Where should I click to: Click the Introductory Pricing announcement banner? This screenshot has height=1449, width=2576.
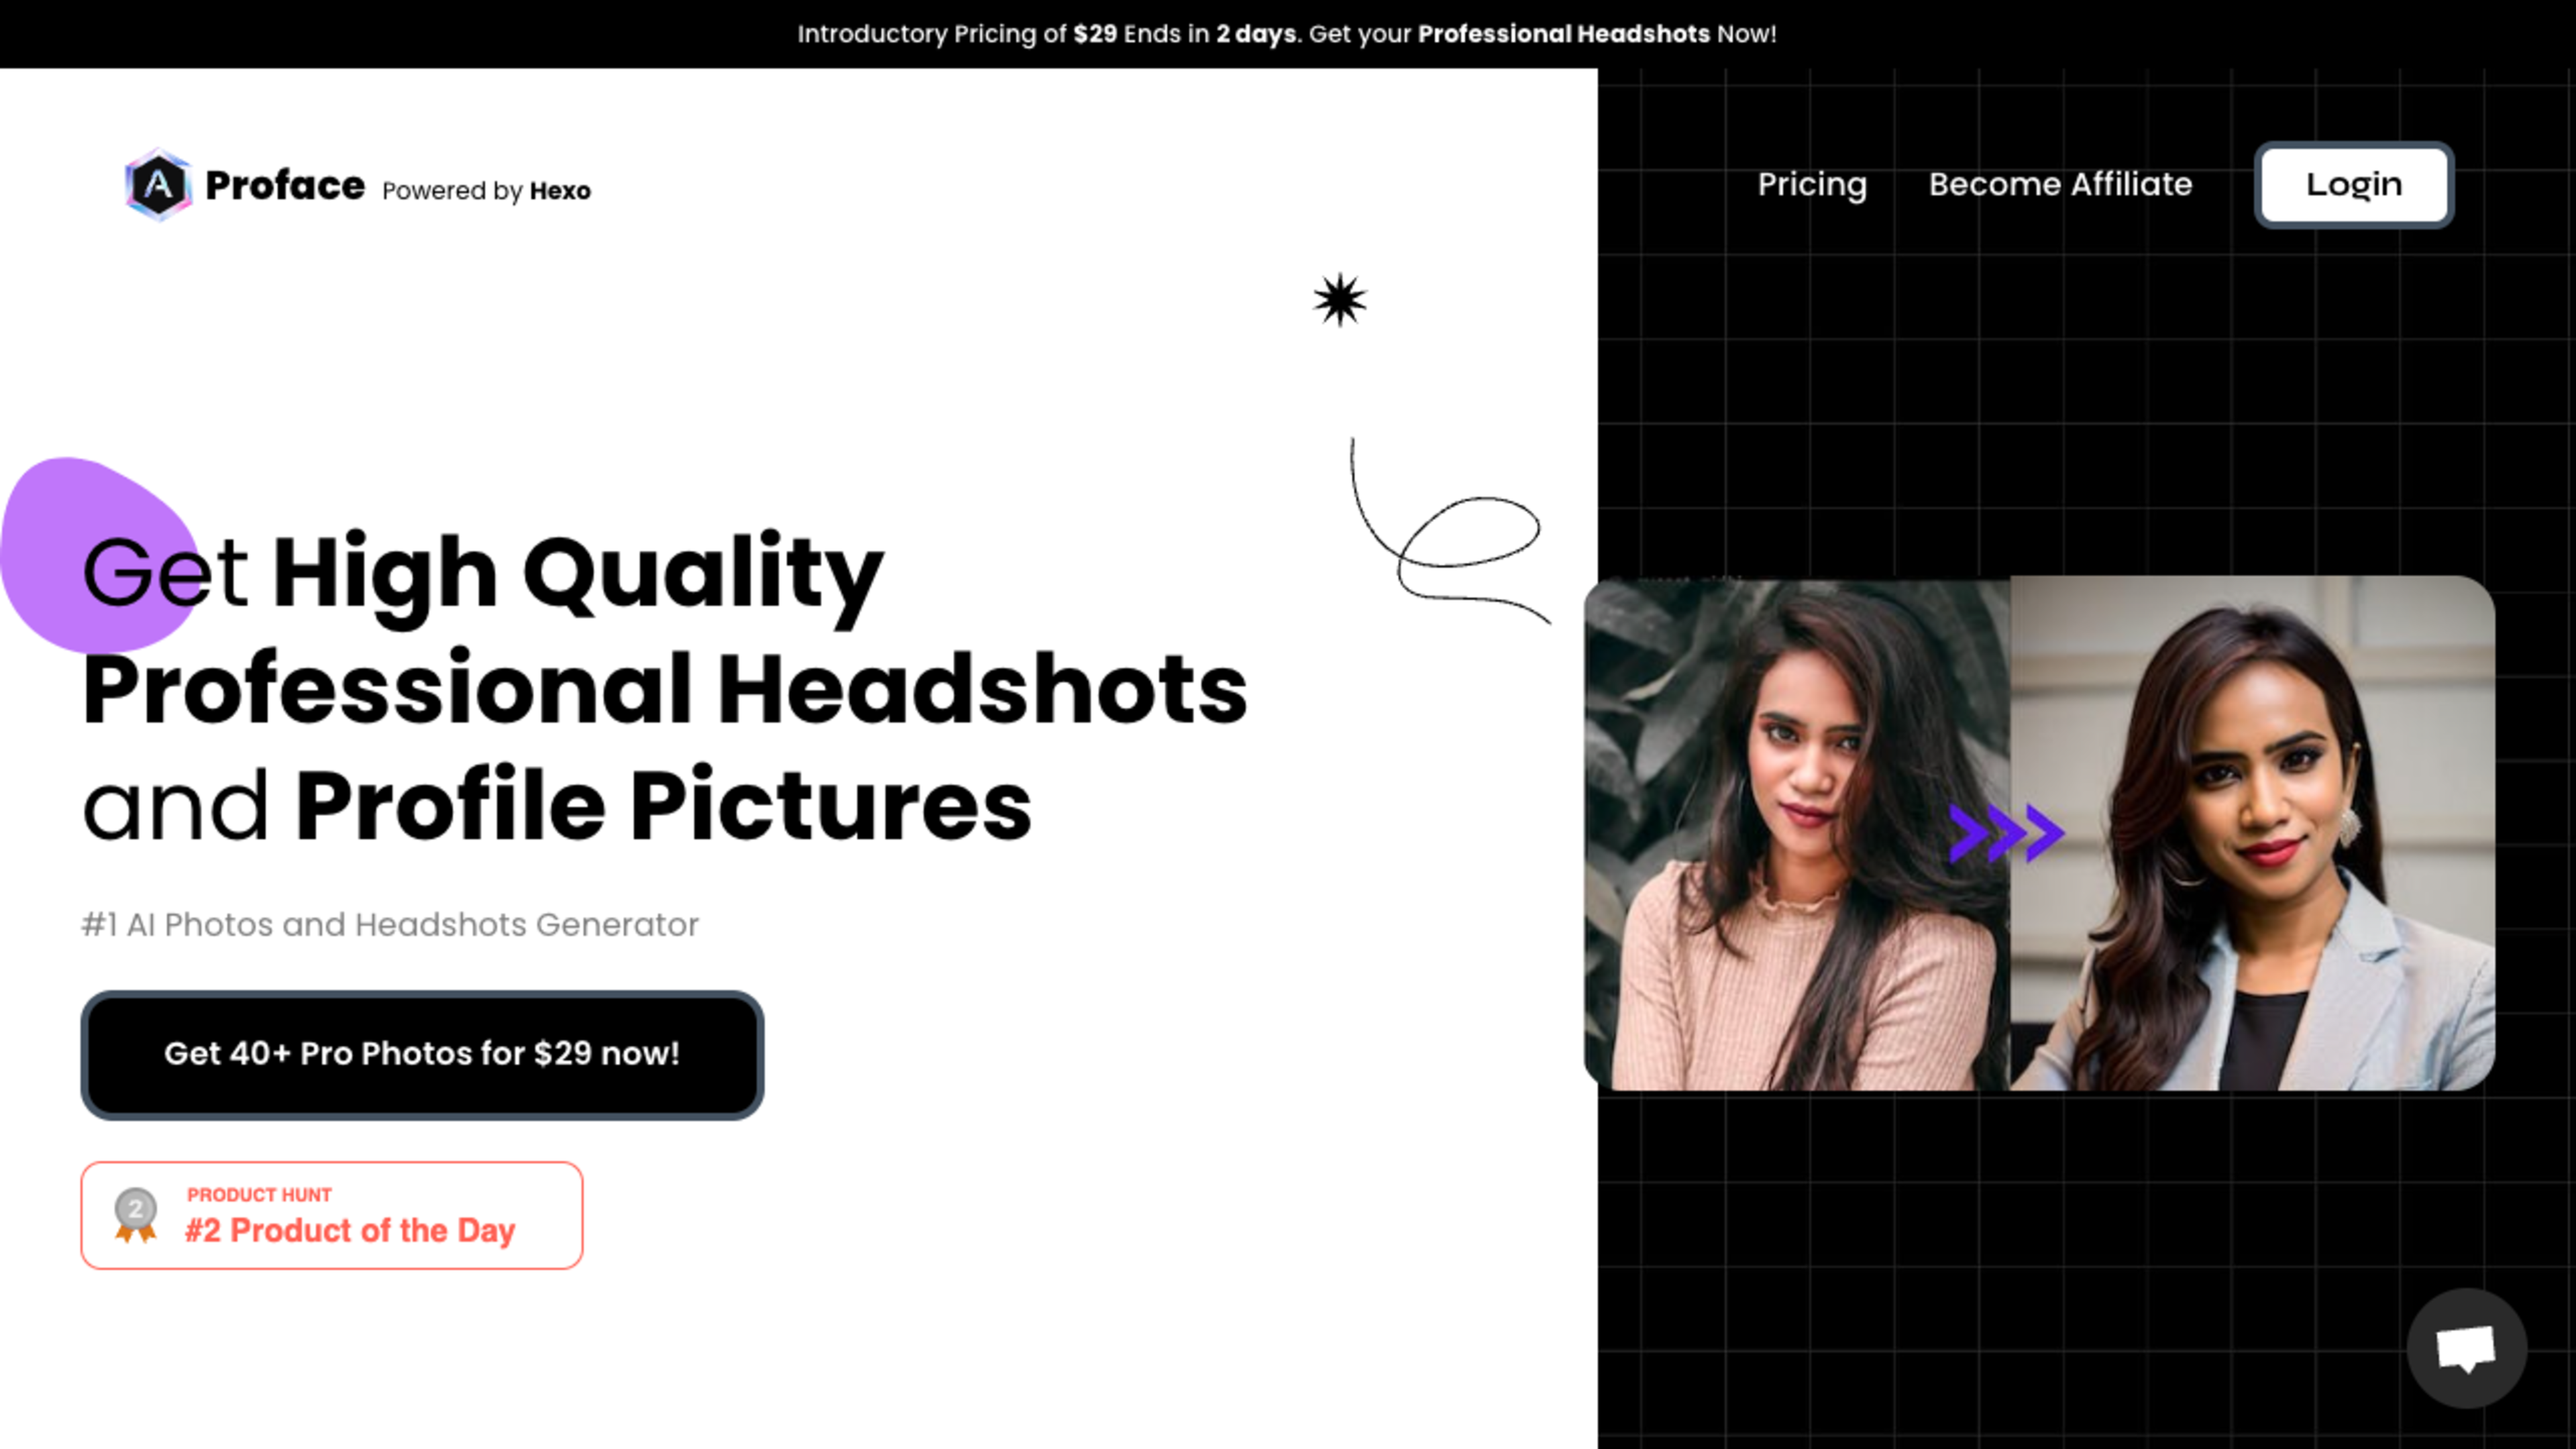pos(1287,34)
